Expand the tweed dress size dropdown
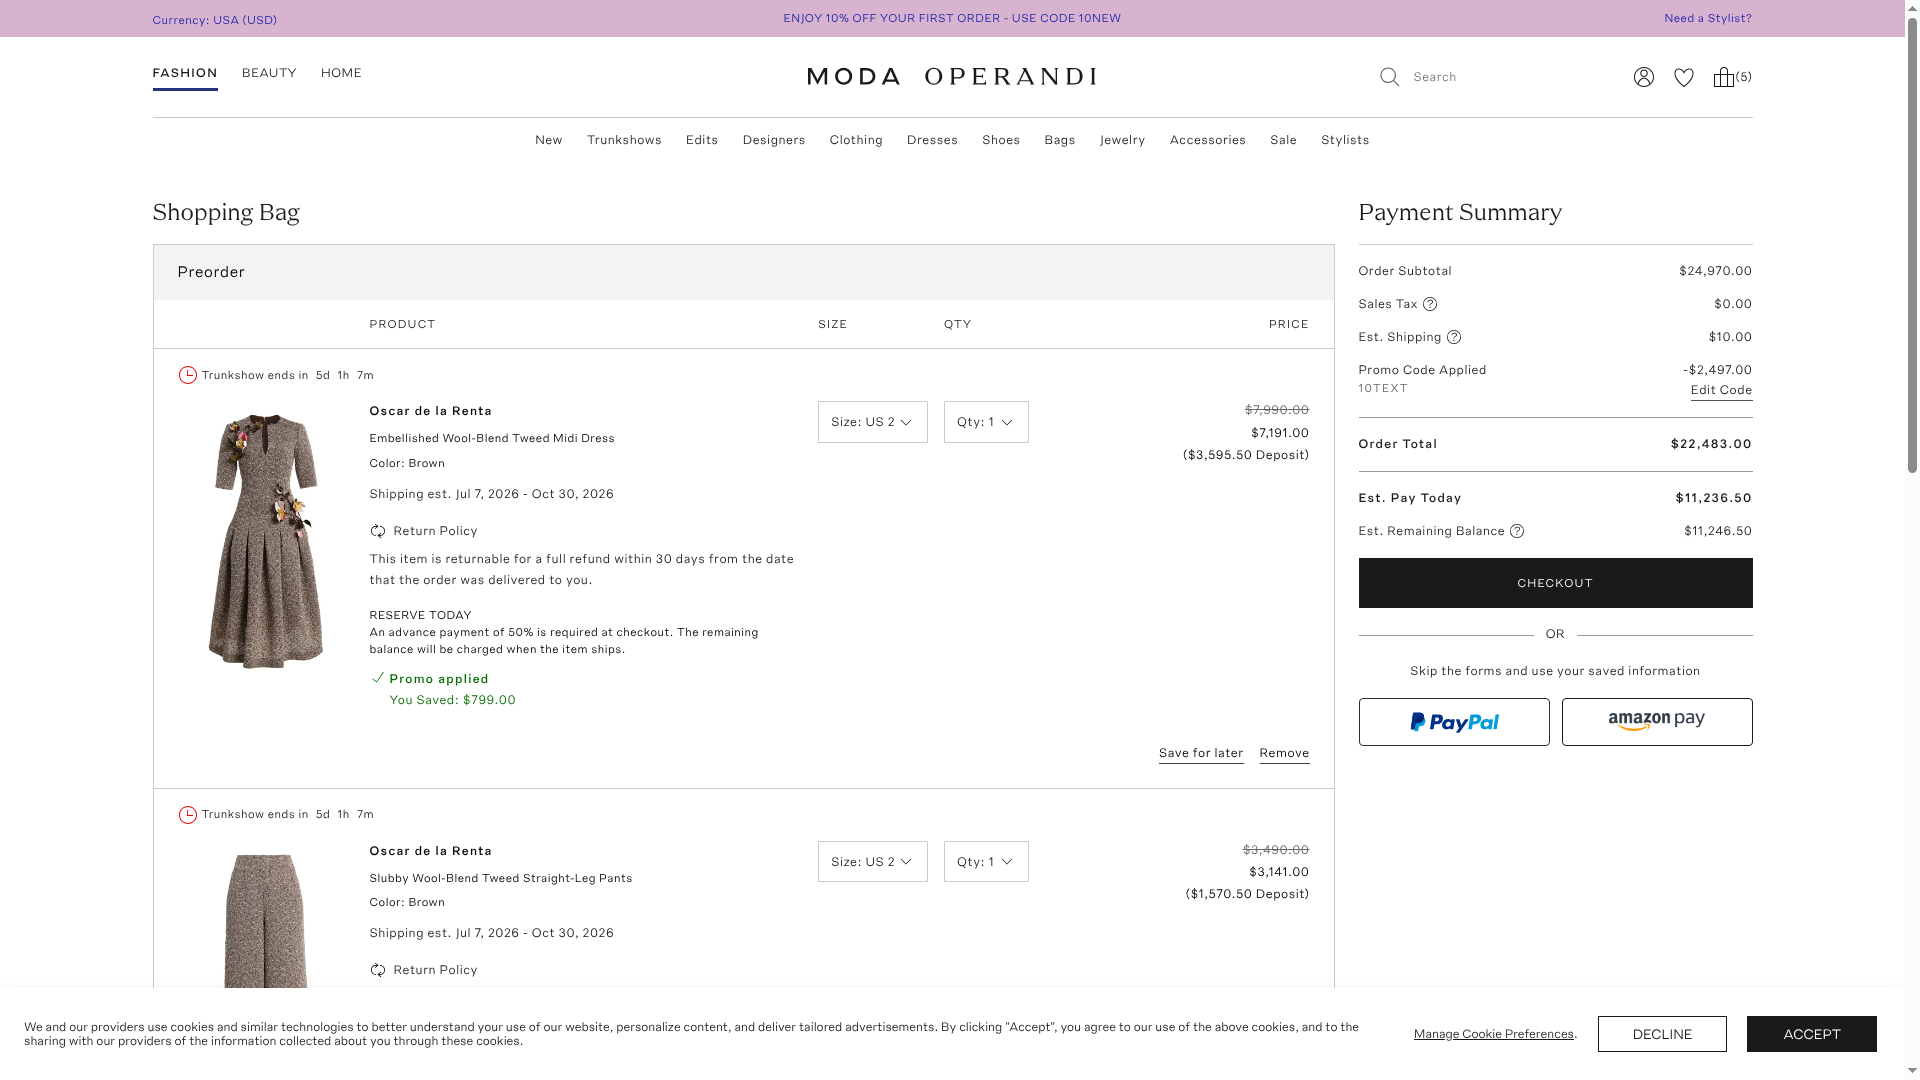Image resolution: width=1920 pixels, height=1080 pixels. pos(872,422)
